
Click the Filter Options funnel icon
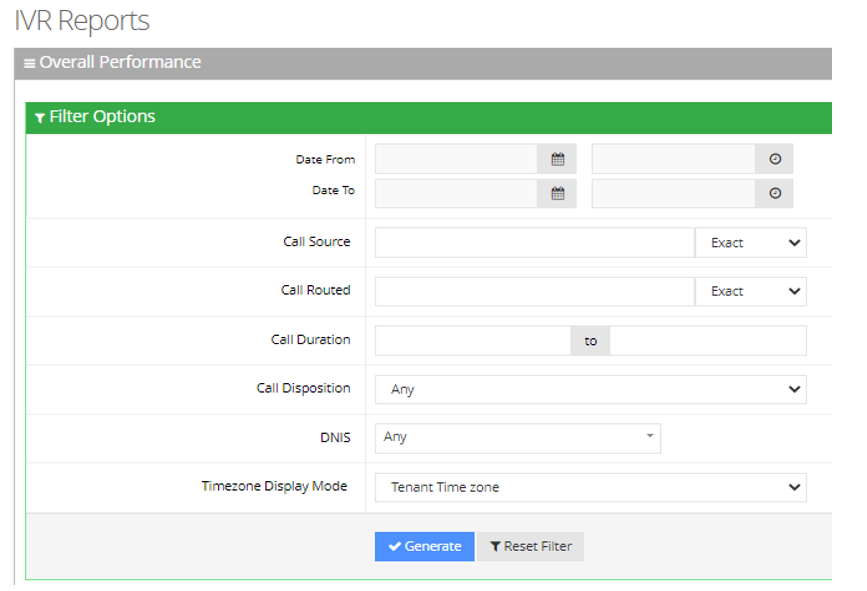39,118
